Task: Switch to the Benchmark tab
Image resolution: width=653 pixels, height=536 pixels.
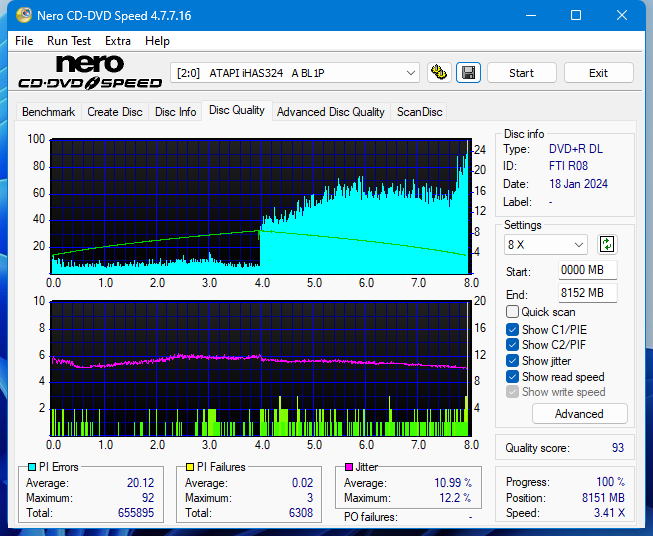Action: pos(49,112)
